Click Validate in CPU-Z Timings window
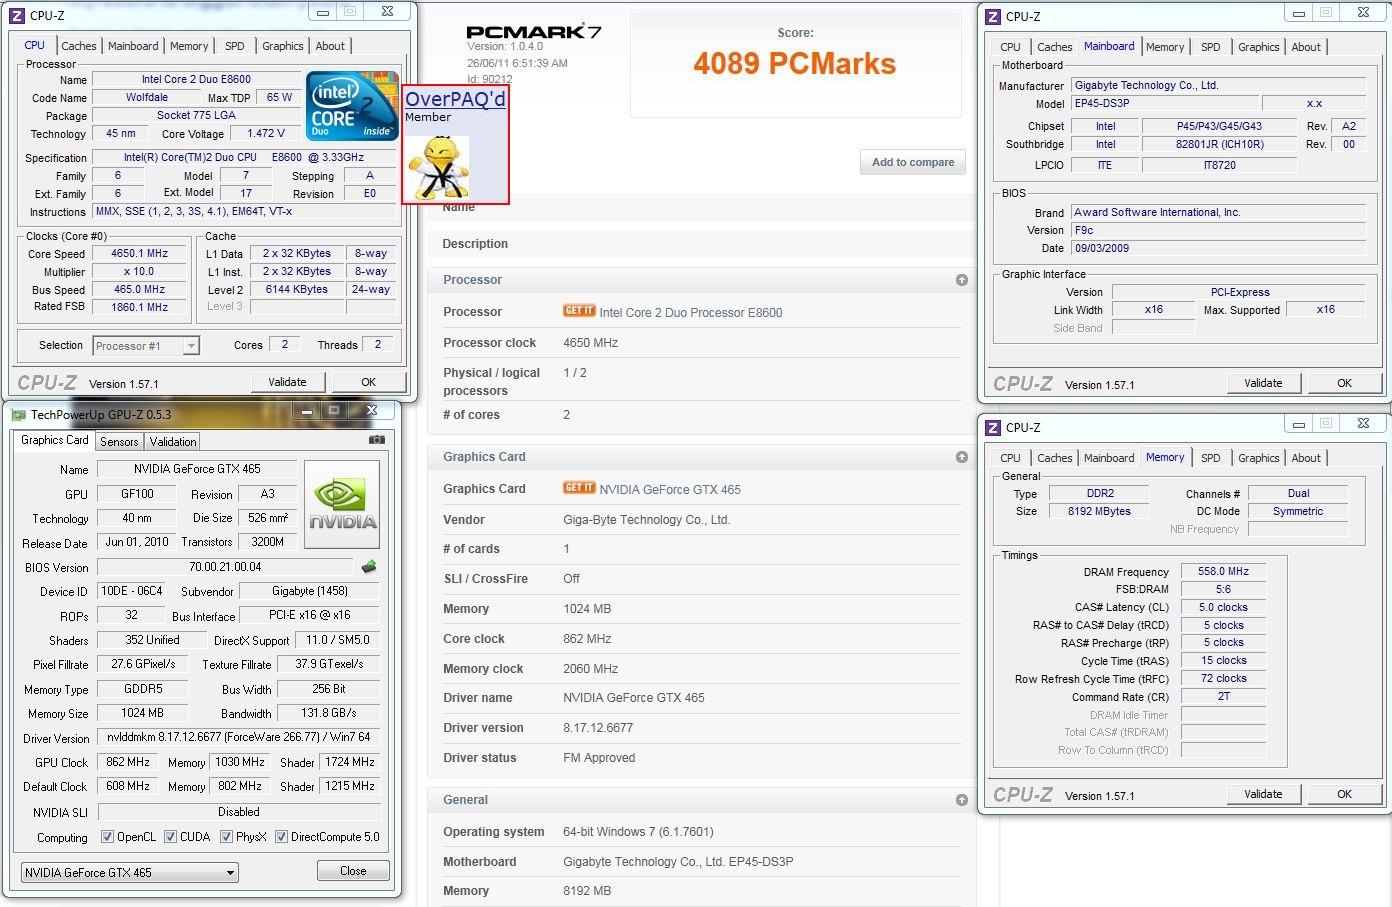The width and height of the screenshot is (1392, 907). [x=1263, y=794]
